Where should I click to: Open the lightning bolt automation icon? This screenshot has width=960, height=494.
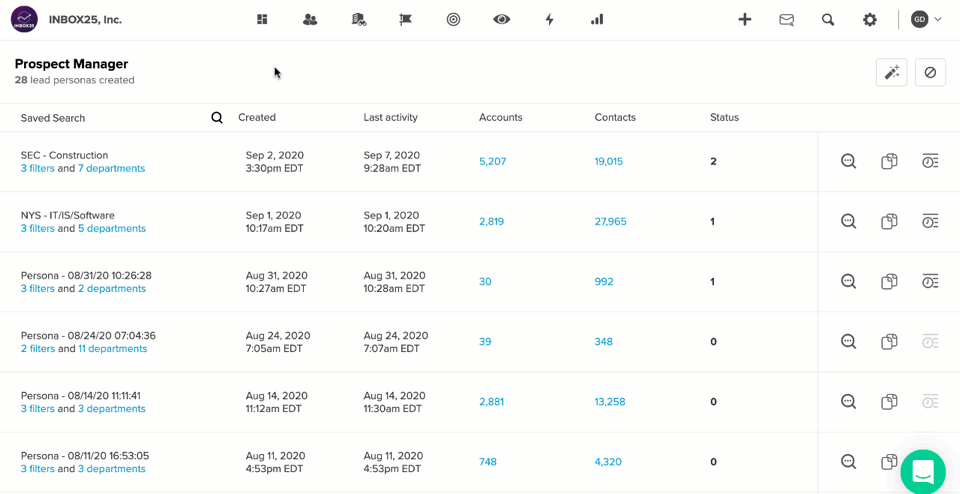click(549, 20)
